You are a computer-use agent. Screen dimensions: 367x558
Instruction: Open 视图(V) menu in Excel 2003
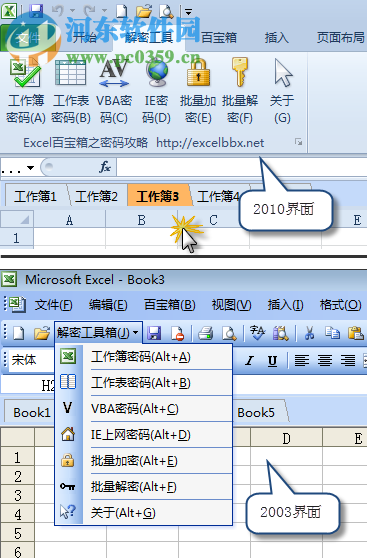(x=231, y=305)
